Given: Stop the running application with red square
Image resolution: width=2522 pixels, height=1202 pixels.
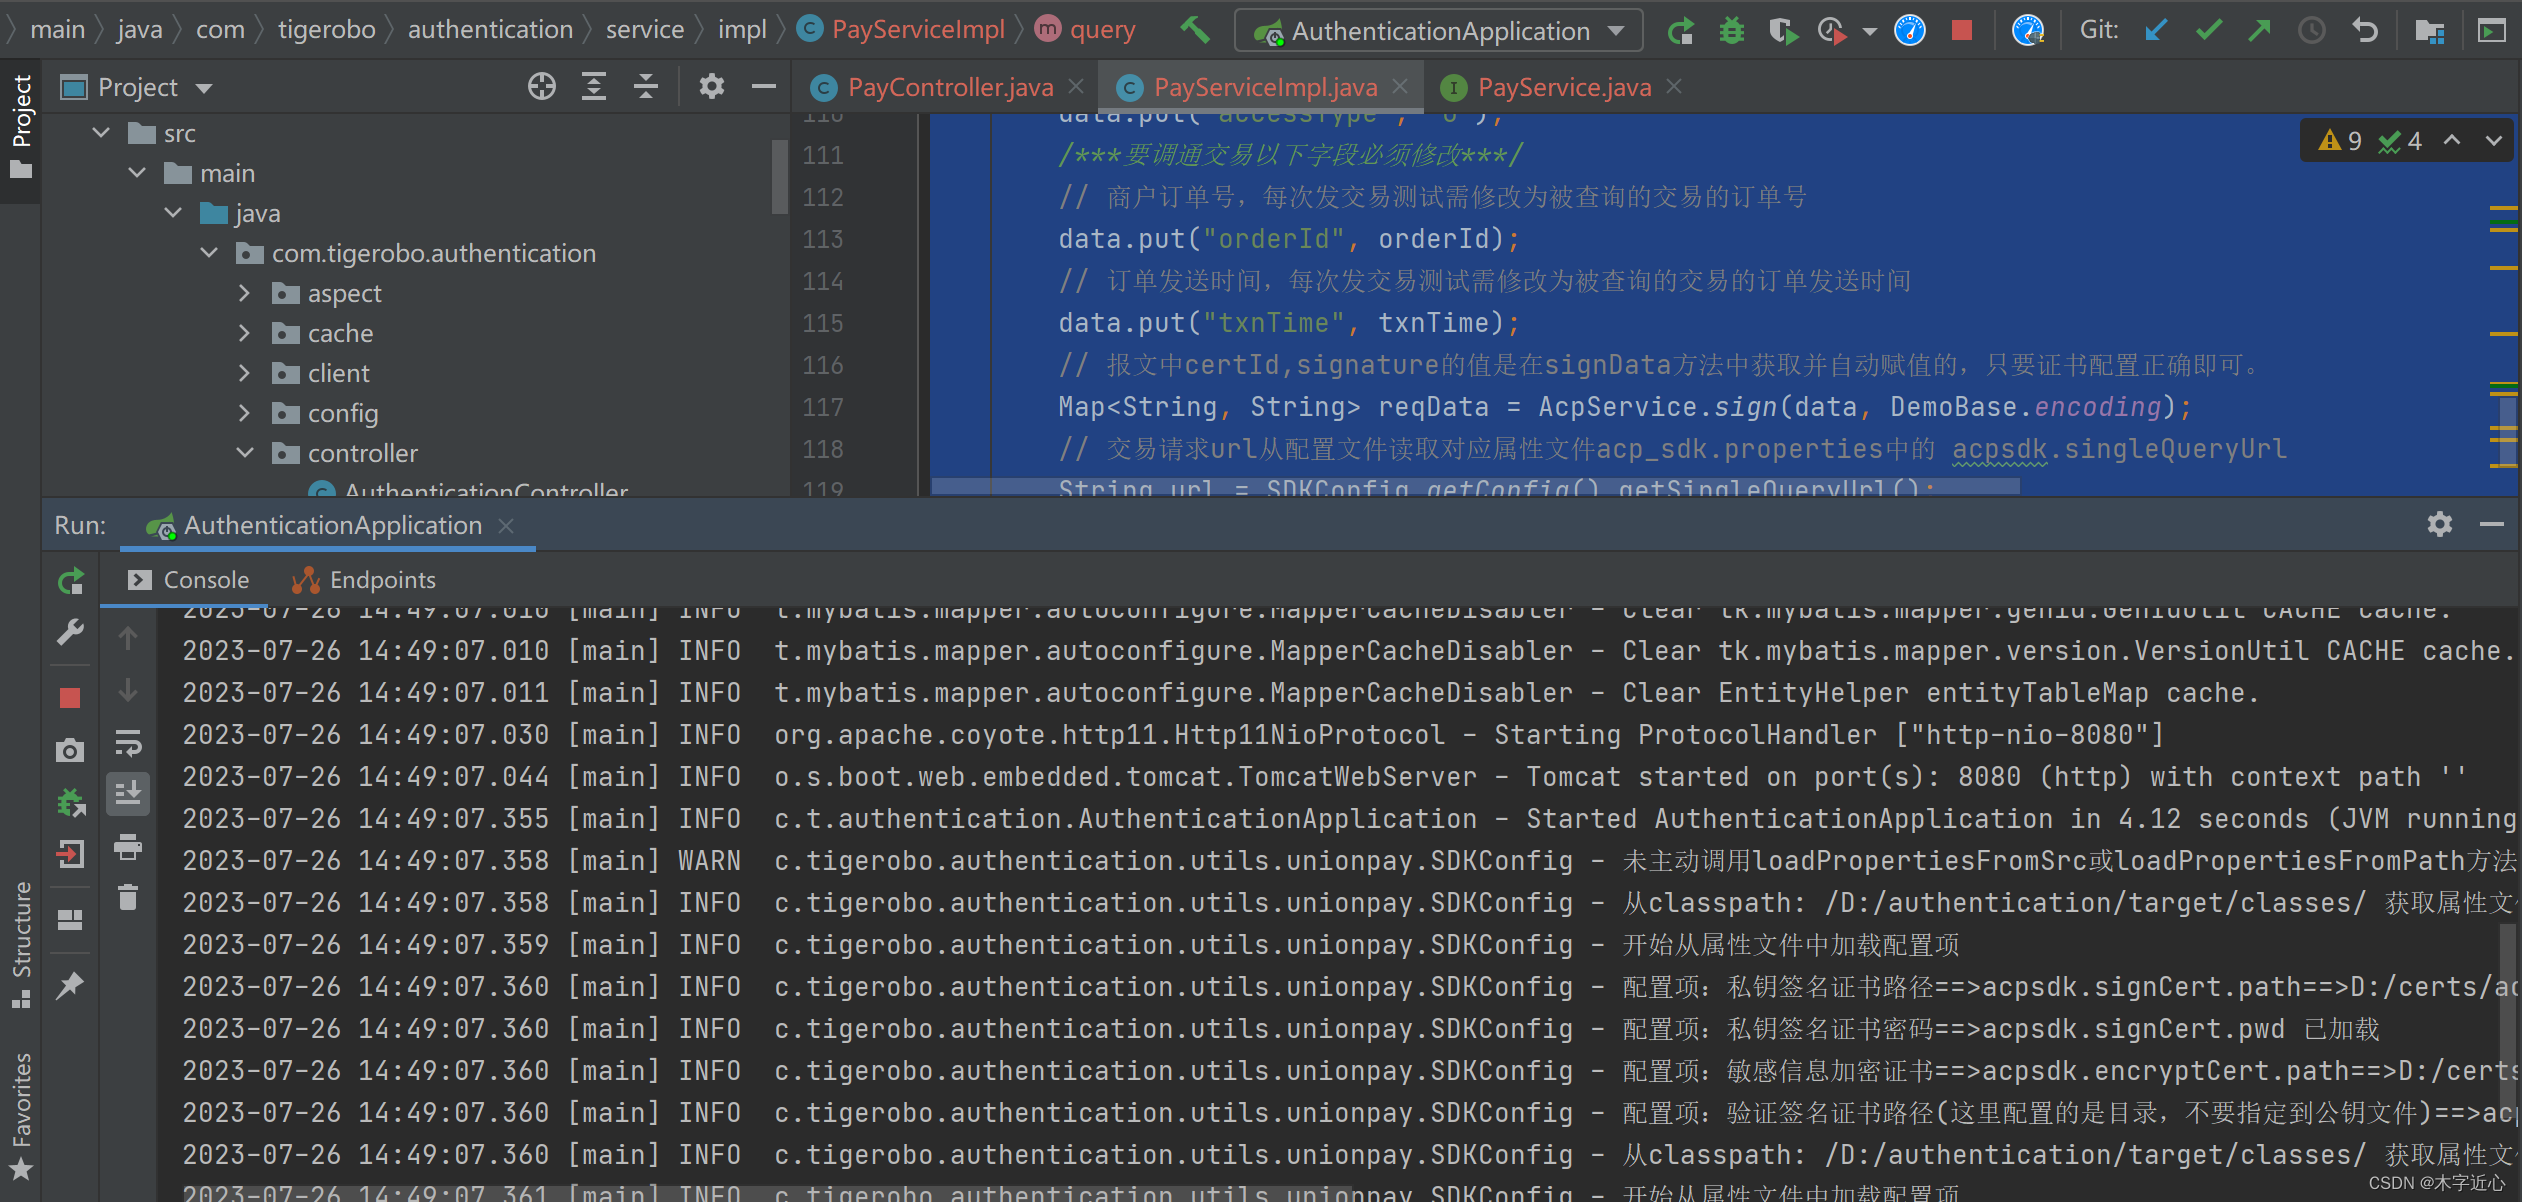Looking at the screenshot, I should (x=1961, y=30).
